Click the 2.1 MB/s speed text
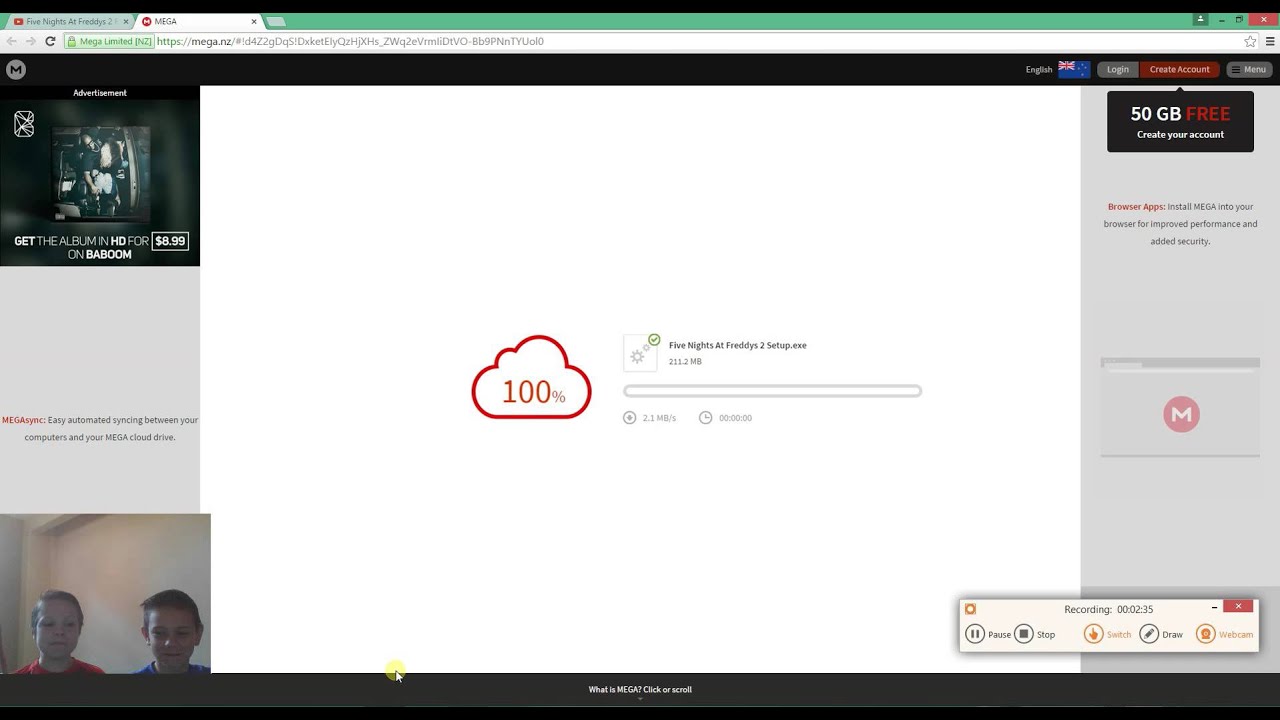1280x720 pixels. 659,418
